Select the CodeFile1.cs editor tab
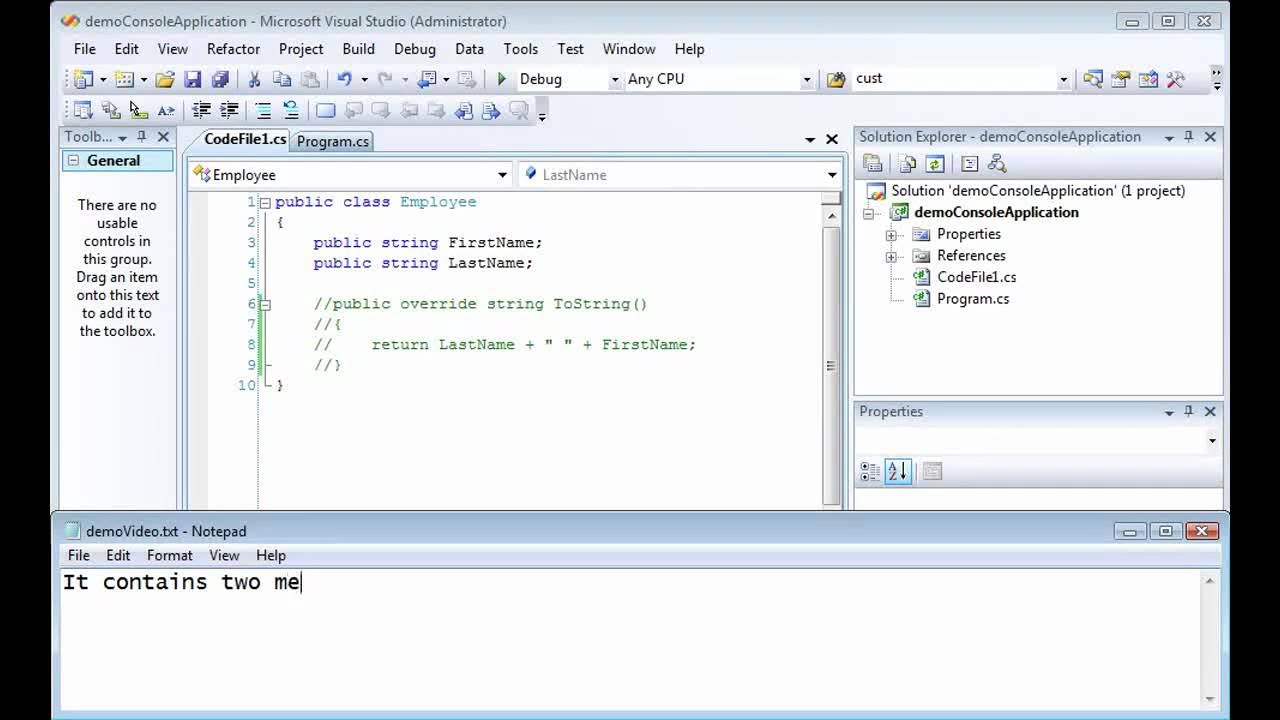The height and width of the screenshot is (720, 1280). (x=245, y=140)
